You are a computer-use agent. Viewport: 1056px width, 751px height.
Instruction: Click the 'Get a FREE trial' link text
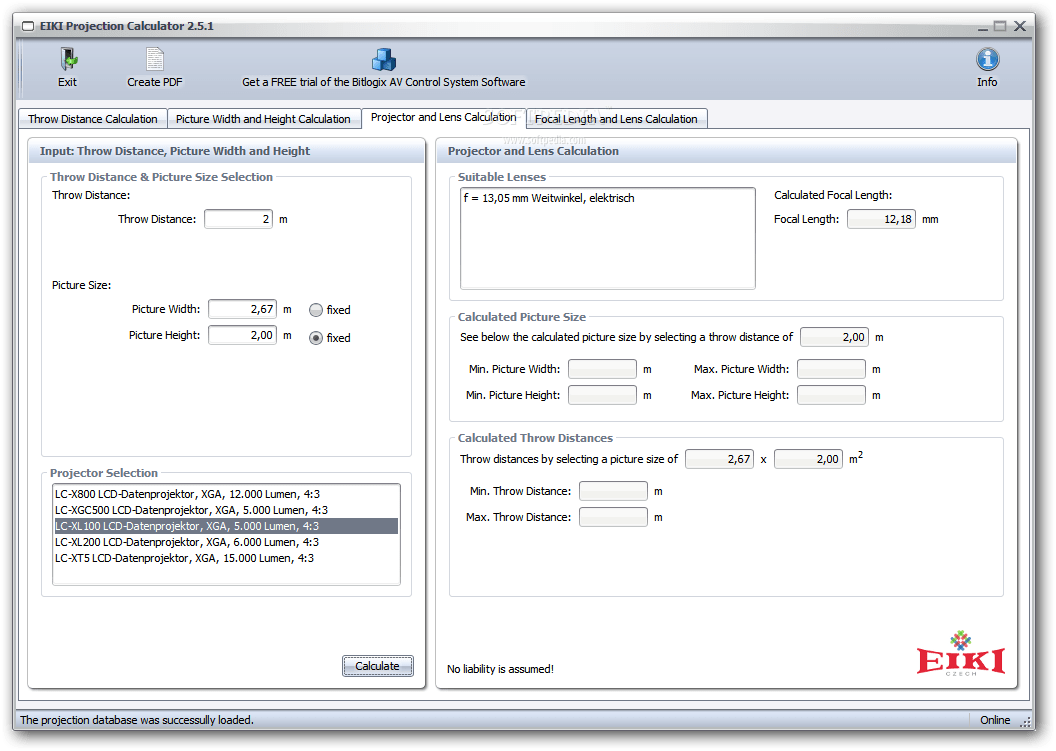[x=383, y=83]
